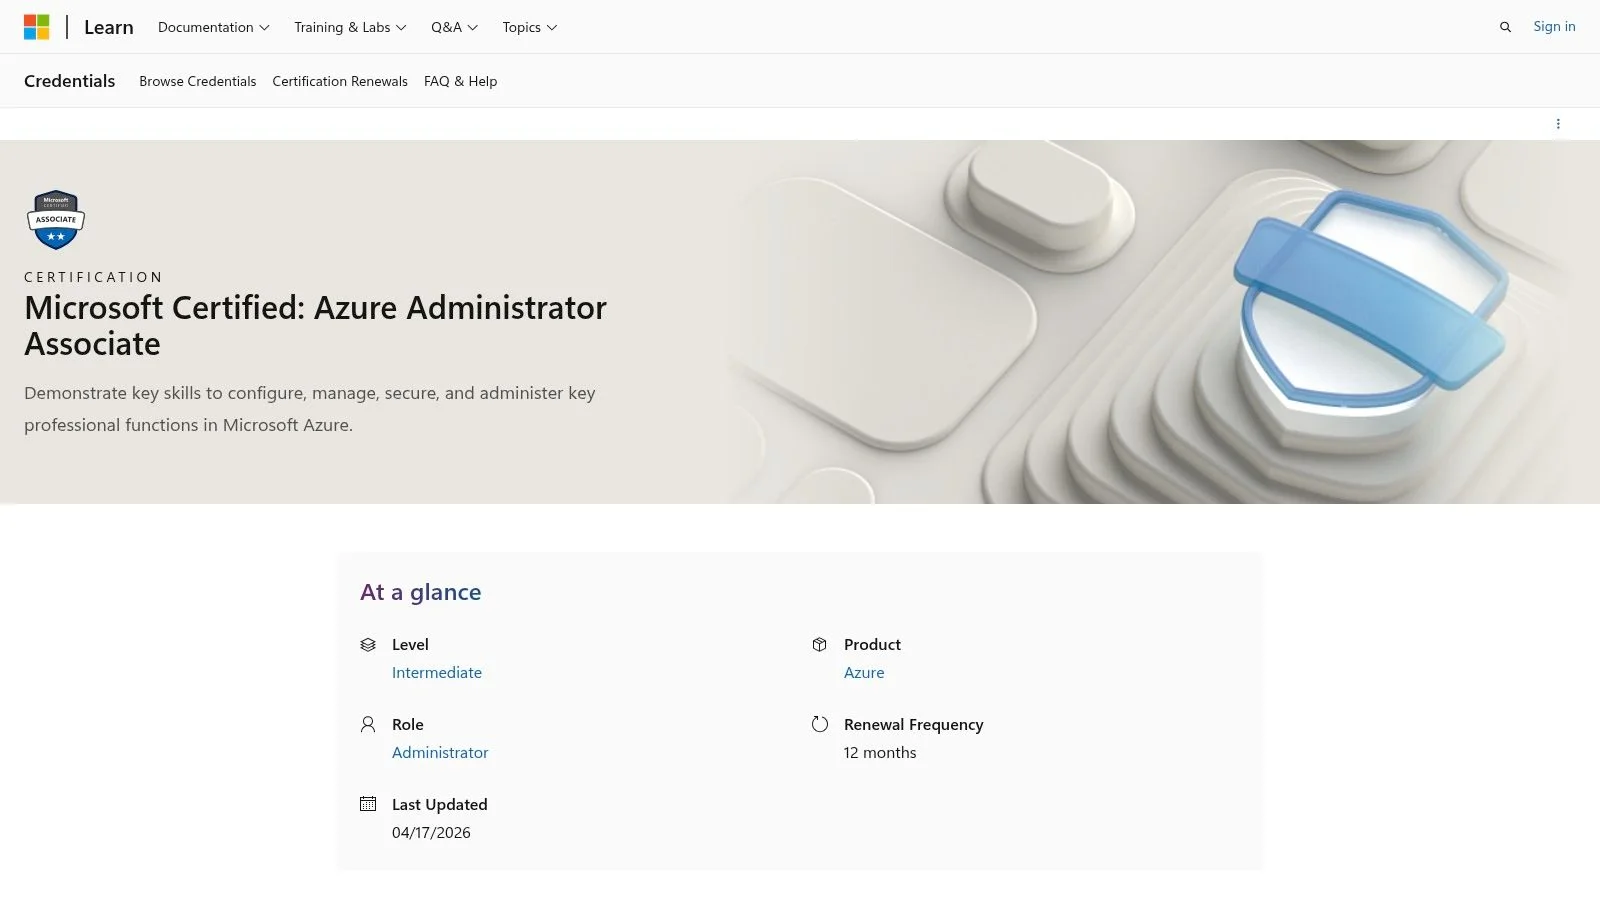1600x900 pixels.
Task: Click the CERTIFICATION label above title
Action: [94, 277]
